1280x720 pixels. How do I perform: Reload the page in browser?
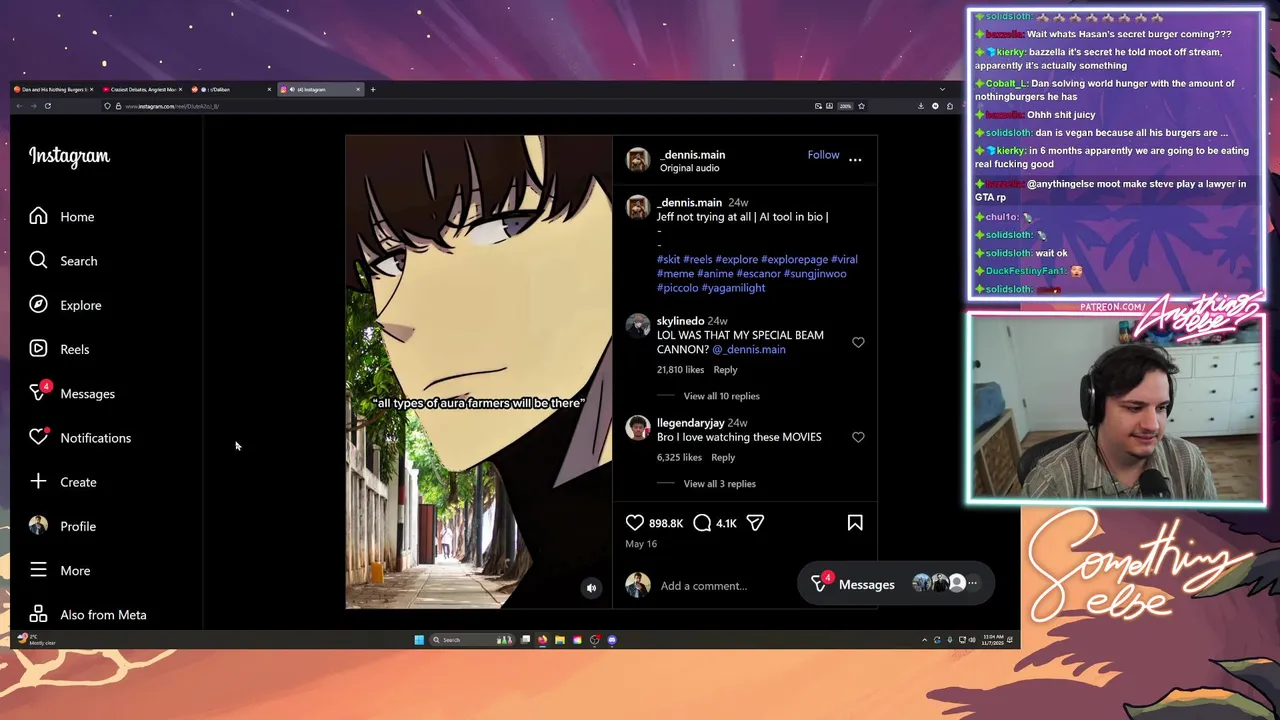point(47,106)
